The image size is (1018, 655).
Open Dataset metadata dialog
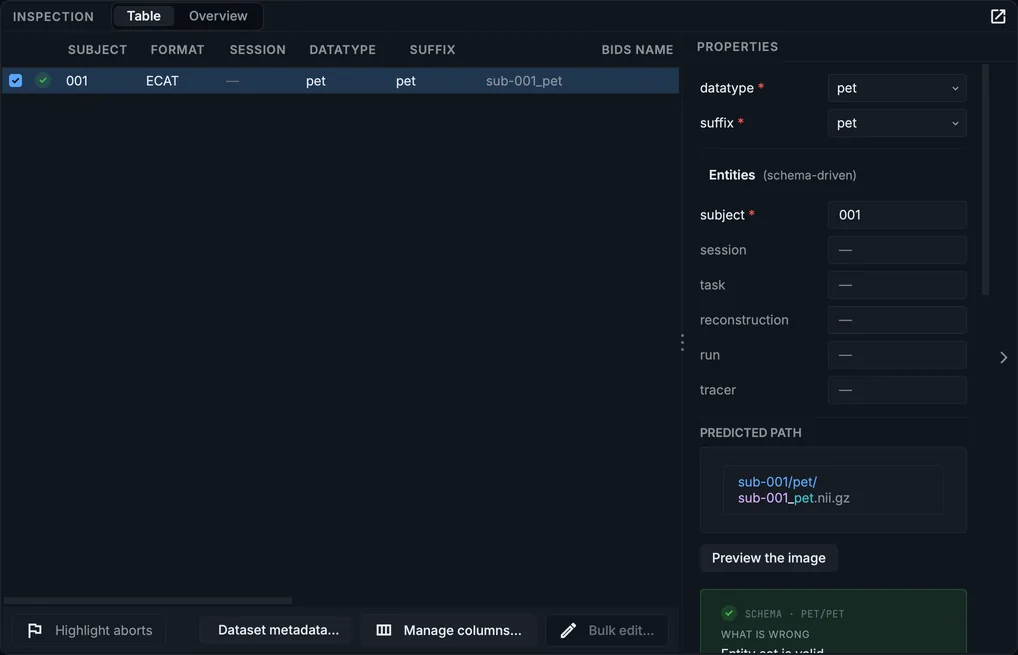coord(278,630)
